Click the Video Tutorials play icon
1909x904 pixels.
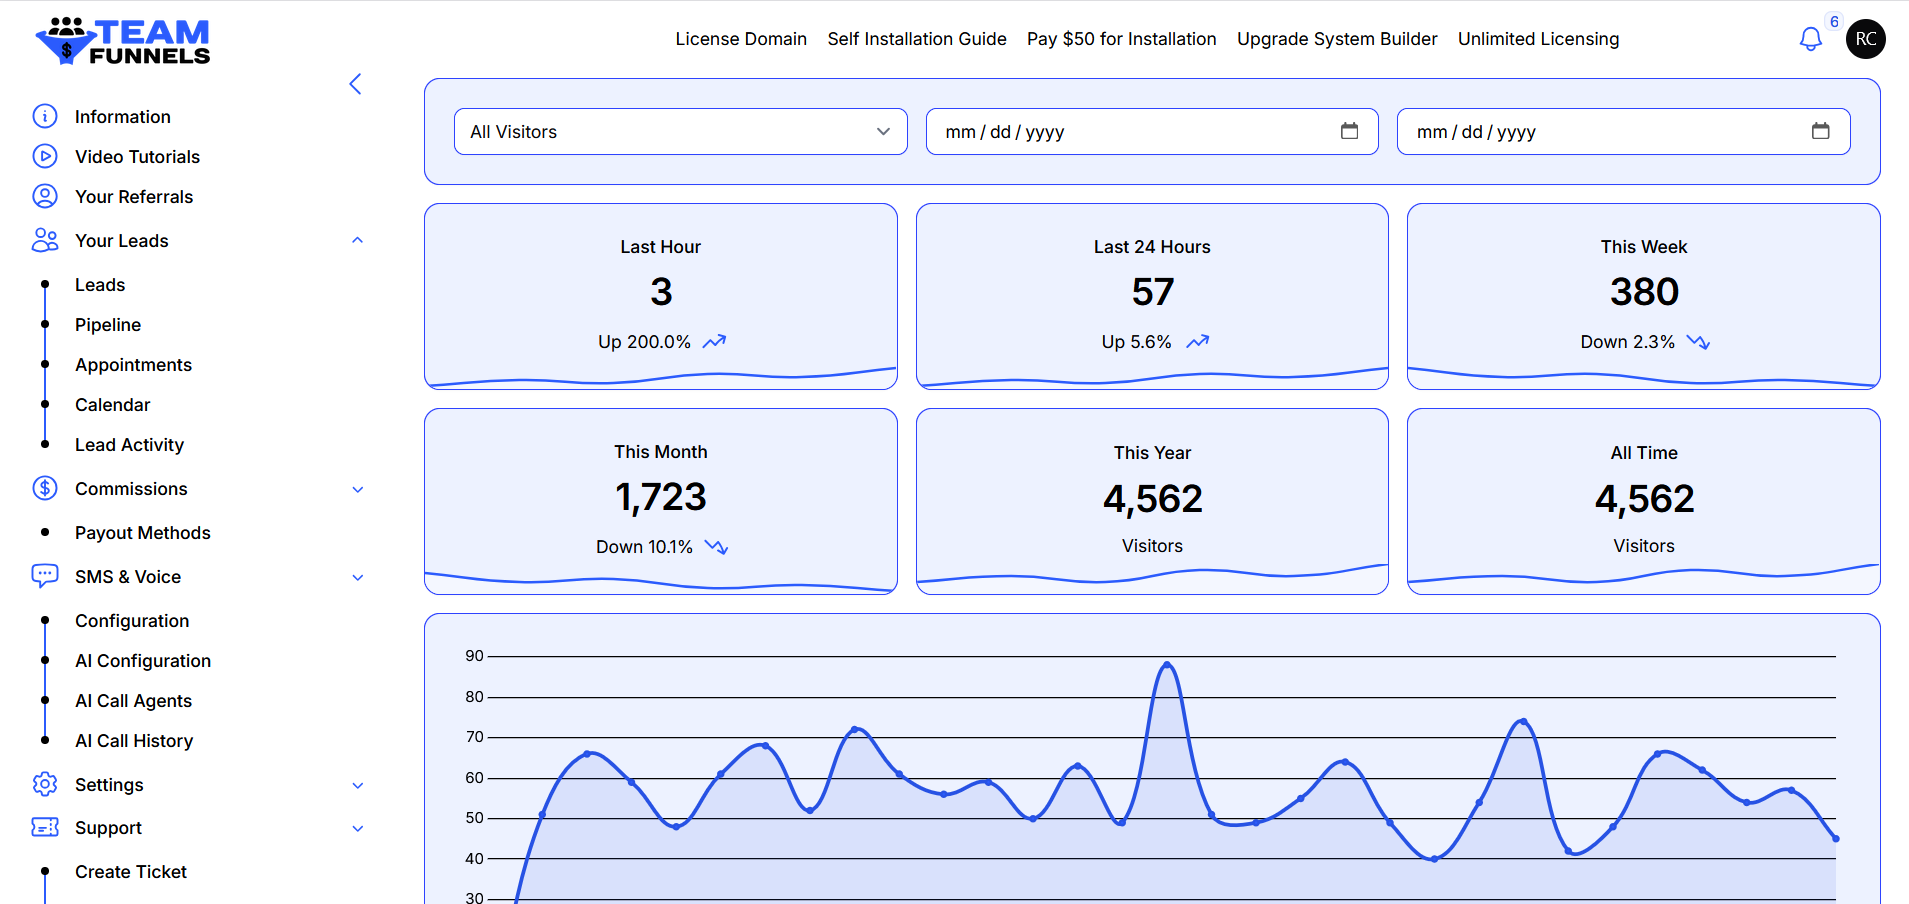point(45,156)
